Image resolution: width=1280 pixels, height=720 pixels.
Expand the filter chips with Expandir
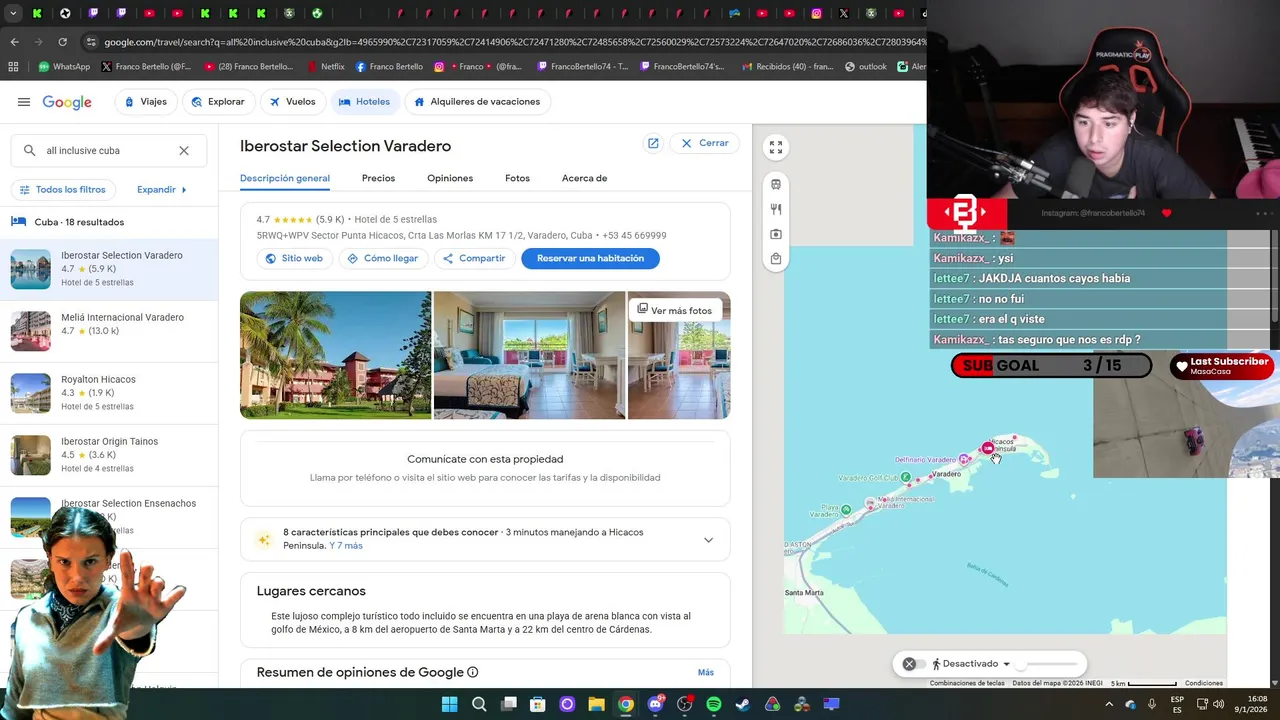[x=162, y=190]
